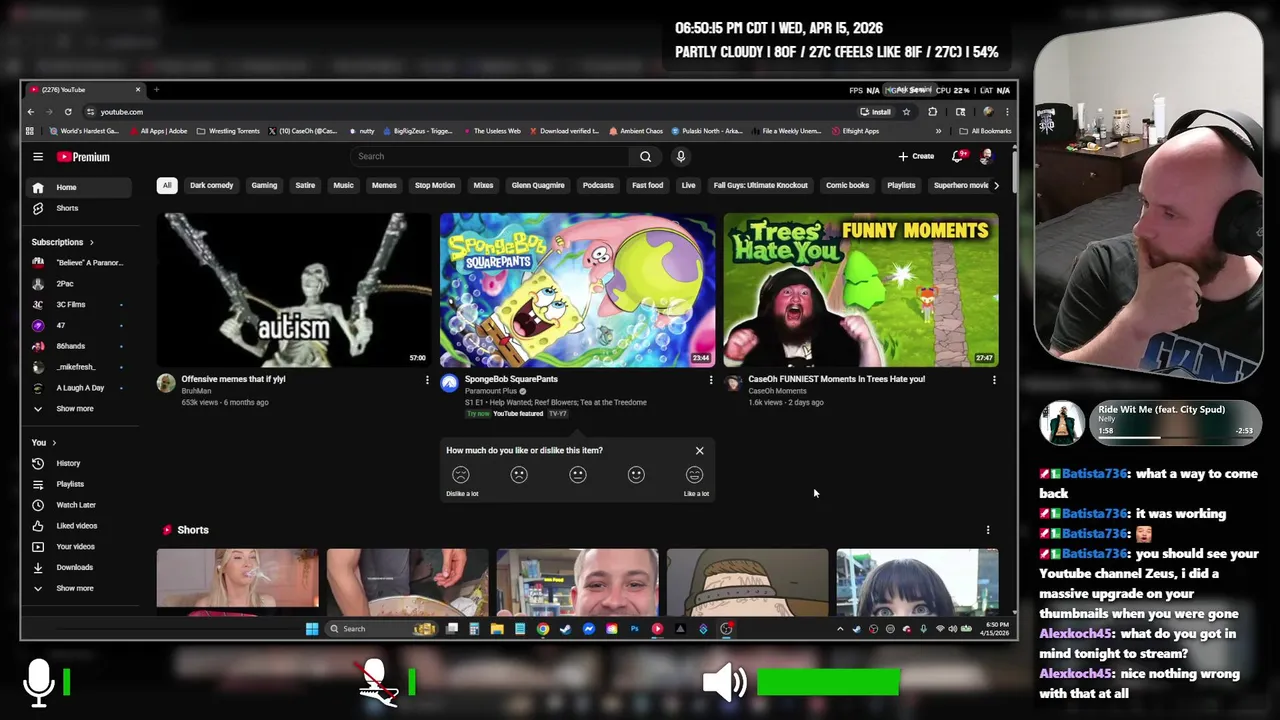Reload the page in Chrome

click(68, 112)
